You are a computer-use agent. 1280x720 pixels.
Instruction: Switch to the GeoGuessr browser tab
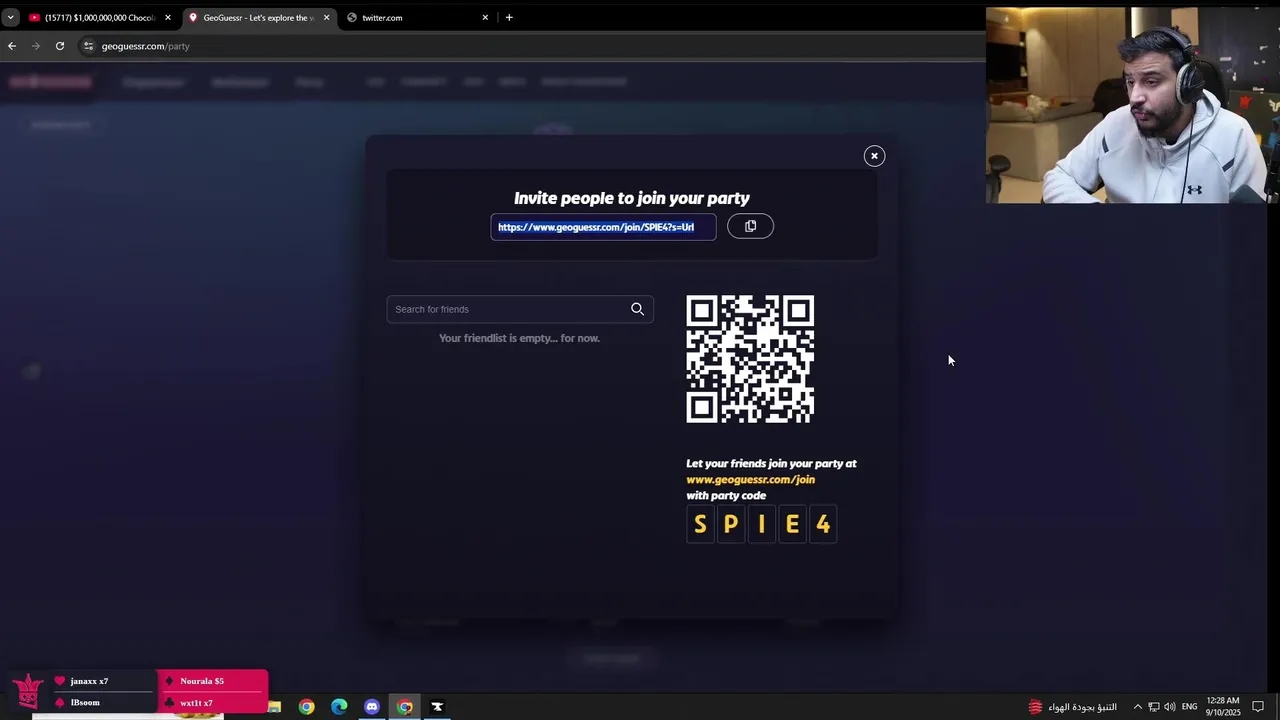258,17
